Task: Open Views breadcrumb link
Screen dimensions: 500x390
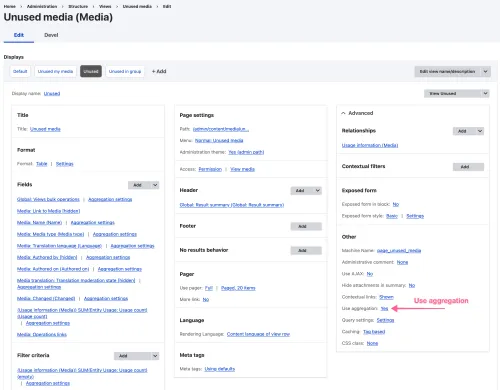Action: pos(105,6)
